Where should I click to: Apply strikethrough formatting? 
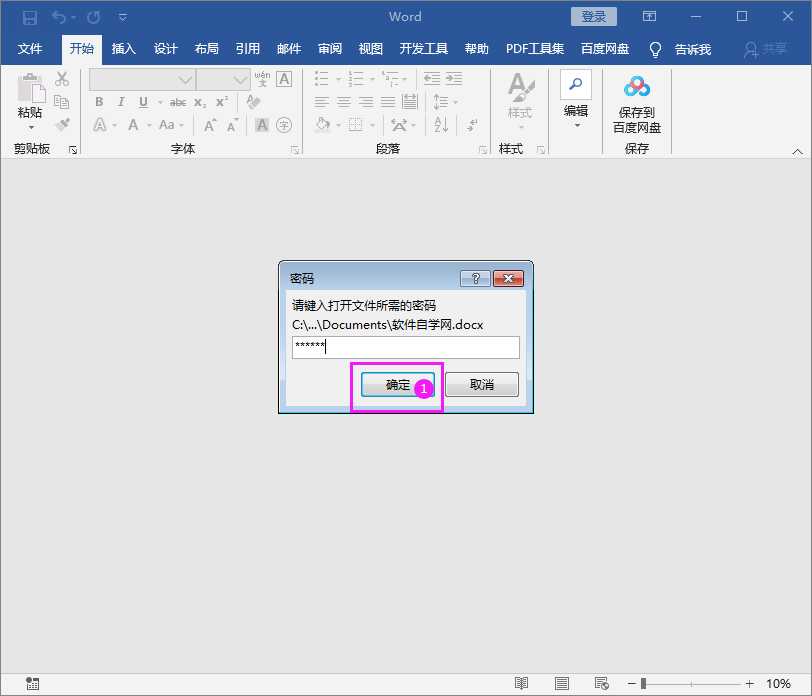180,101
